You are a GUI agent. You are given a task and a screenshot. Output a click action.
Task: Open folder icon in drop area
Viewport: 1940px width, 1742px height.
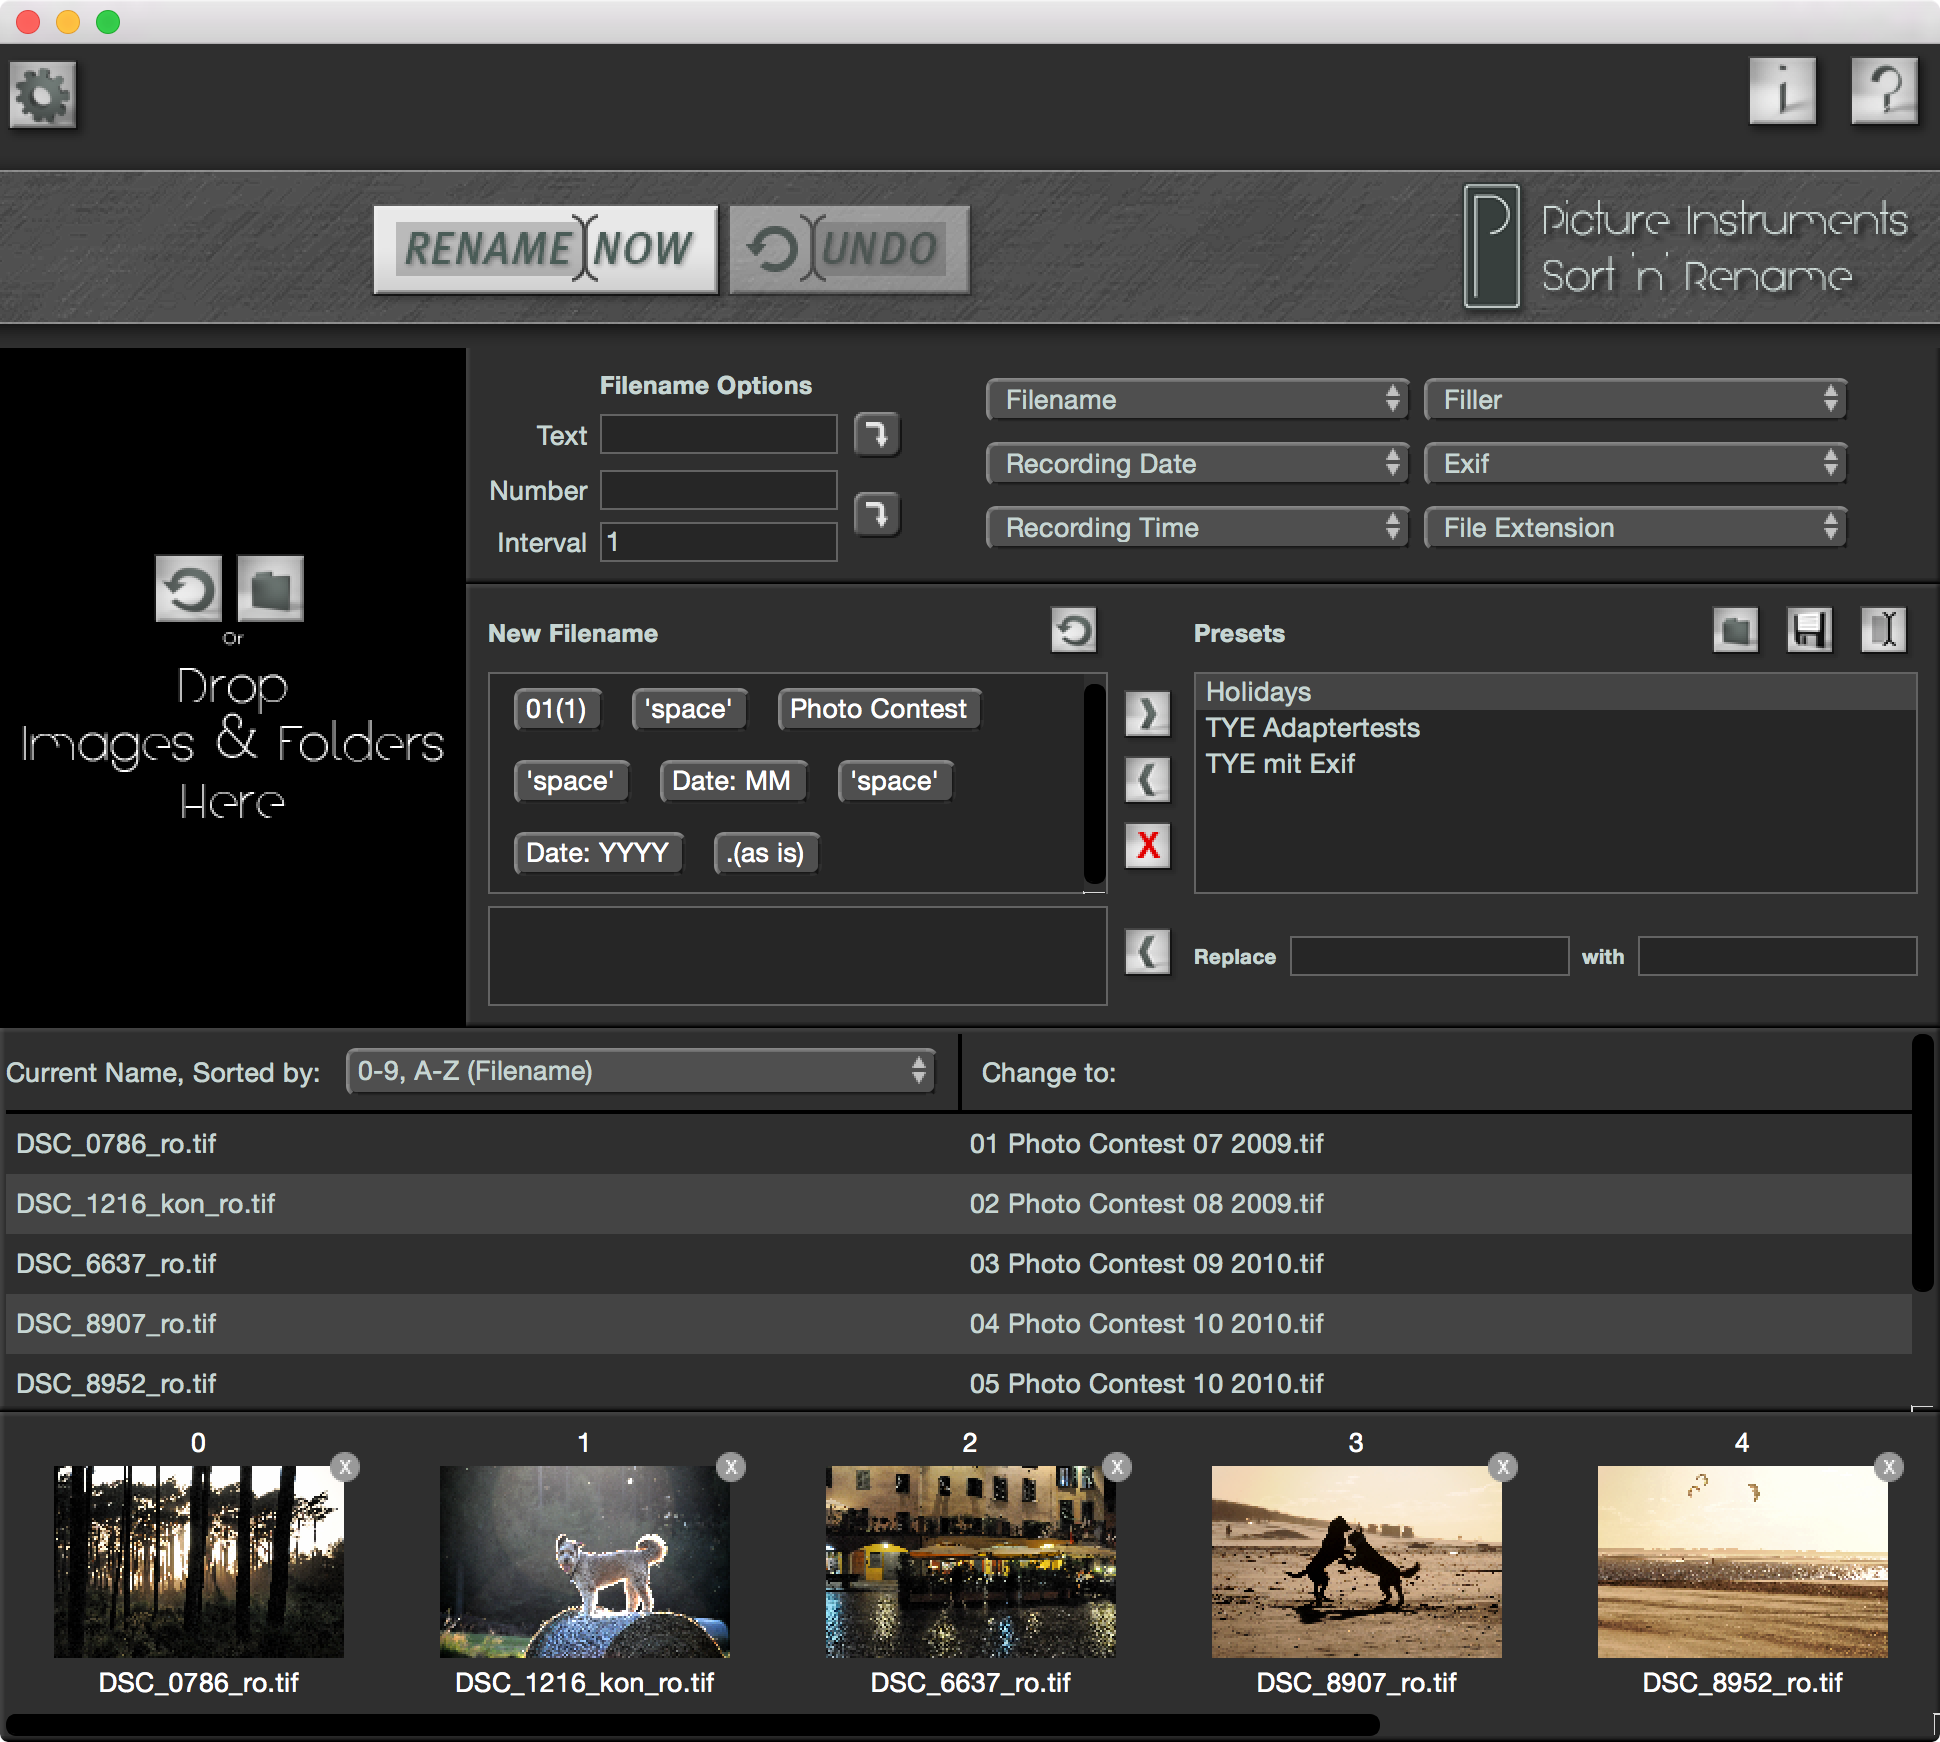click(270, 589)
